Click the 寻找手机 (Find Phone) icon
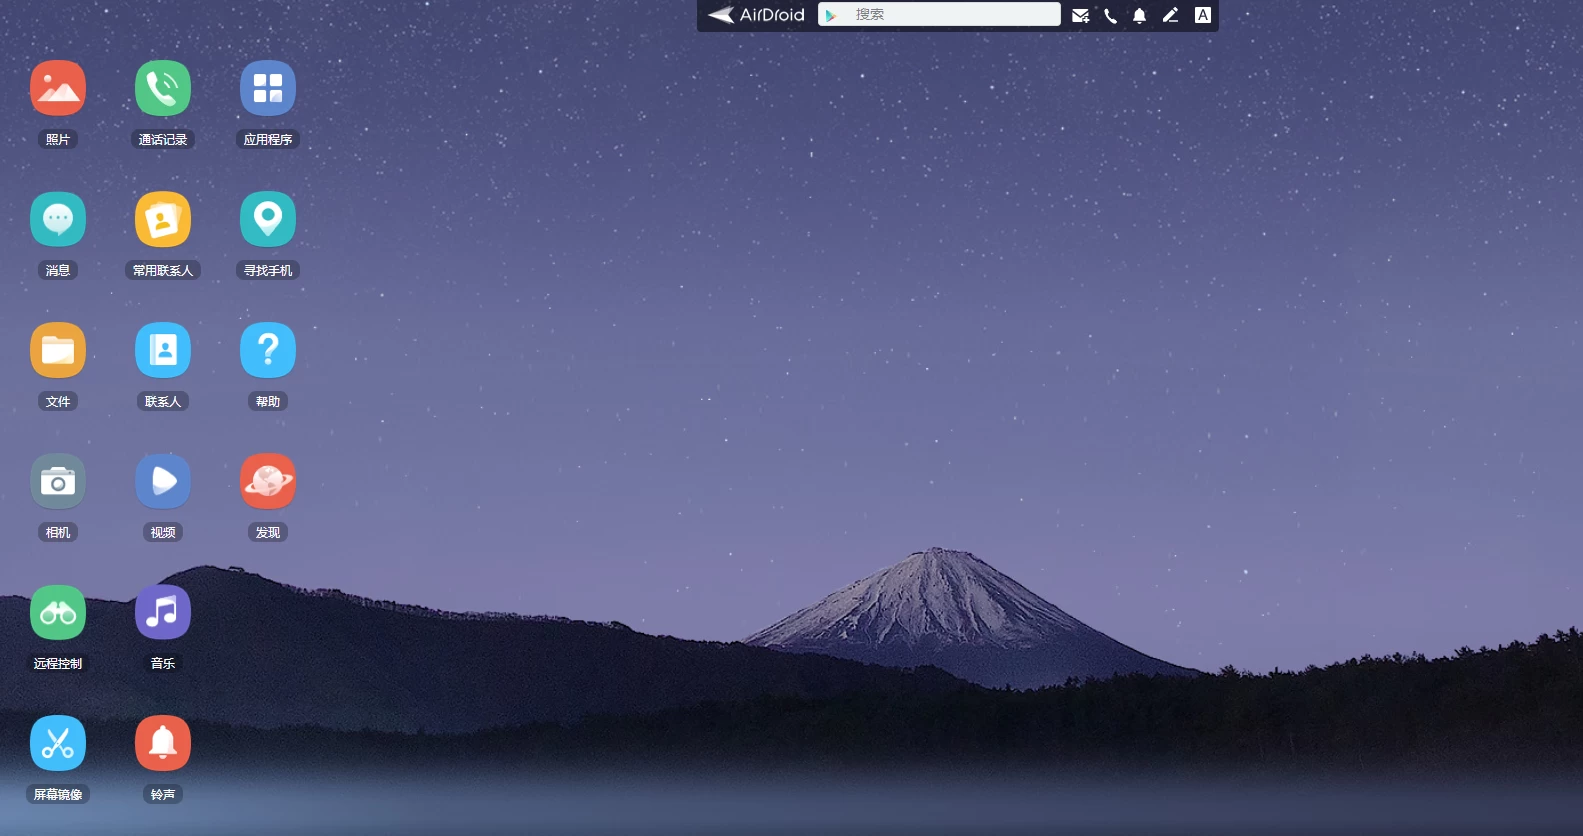 (x=268, y=219)
